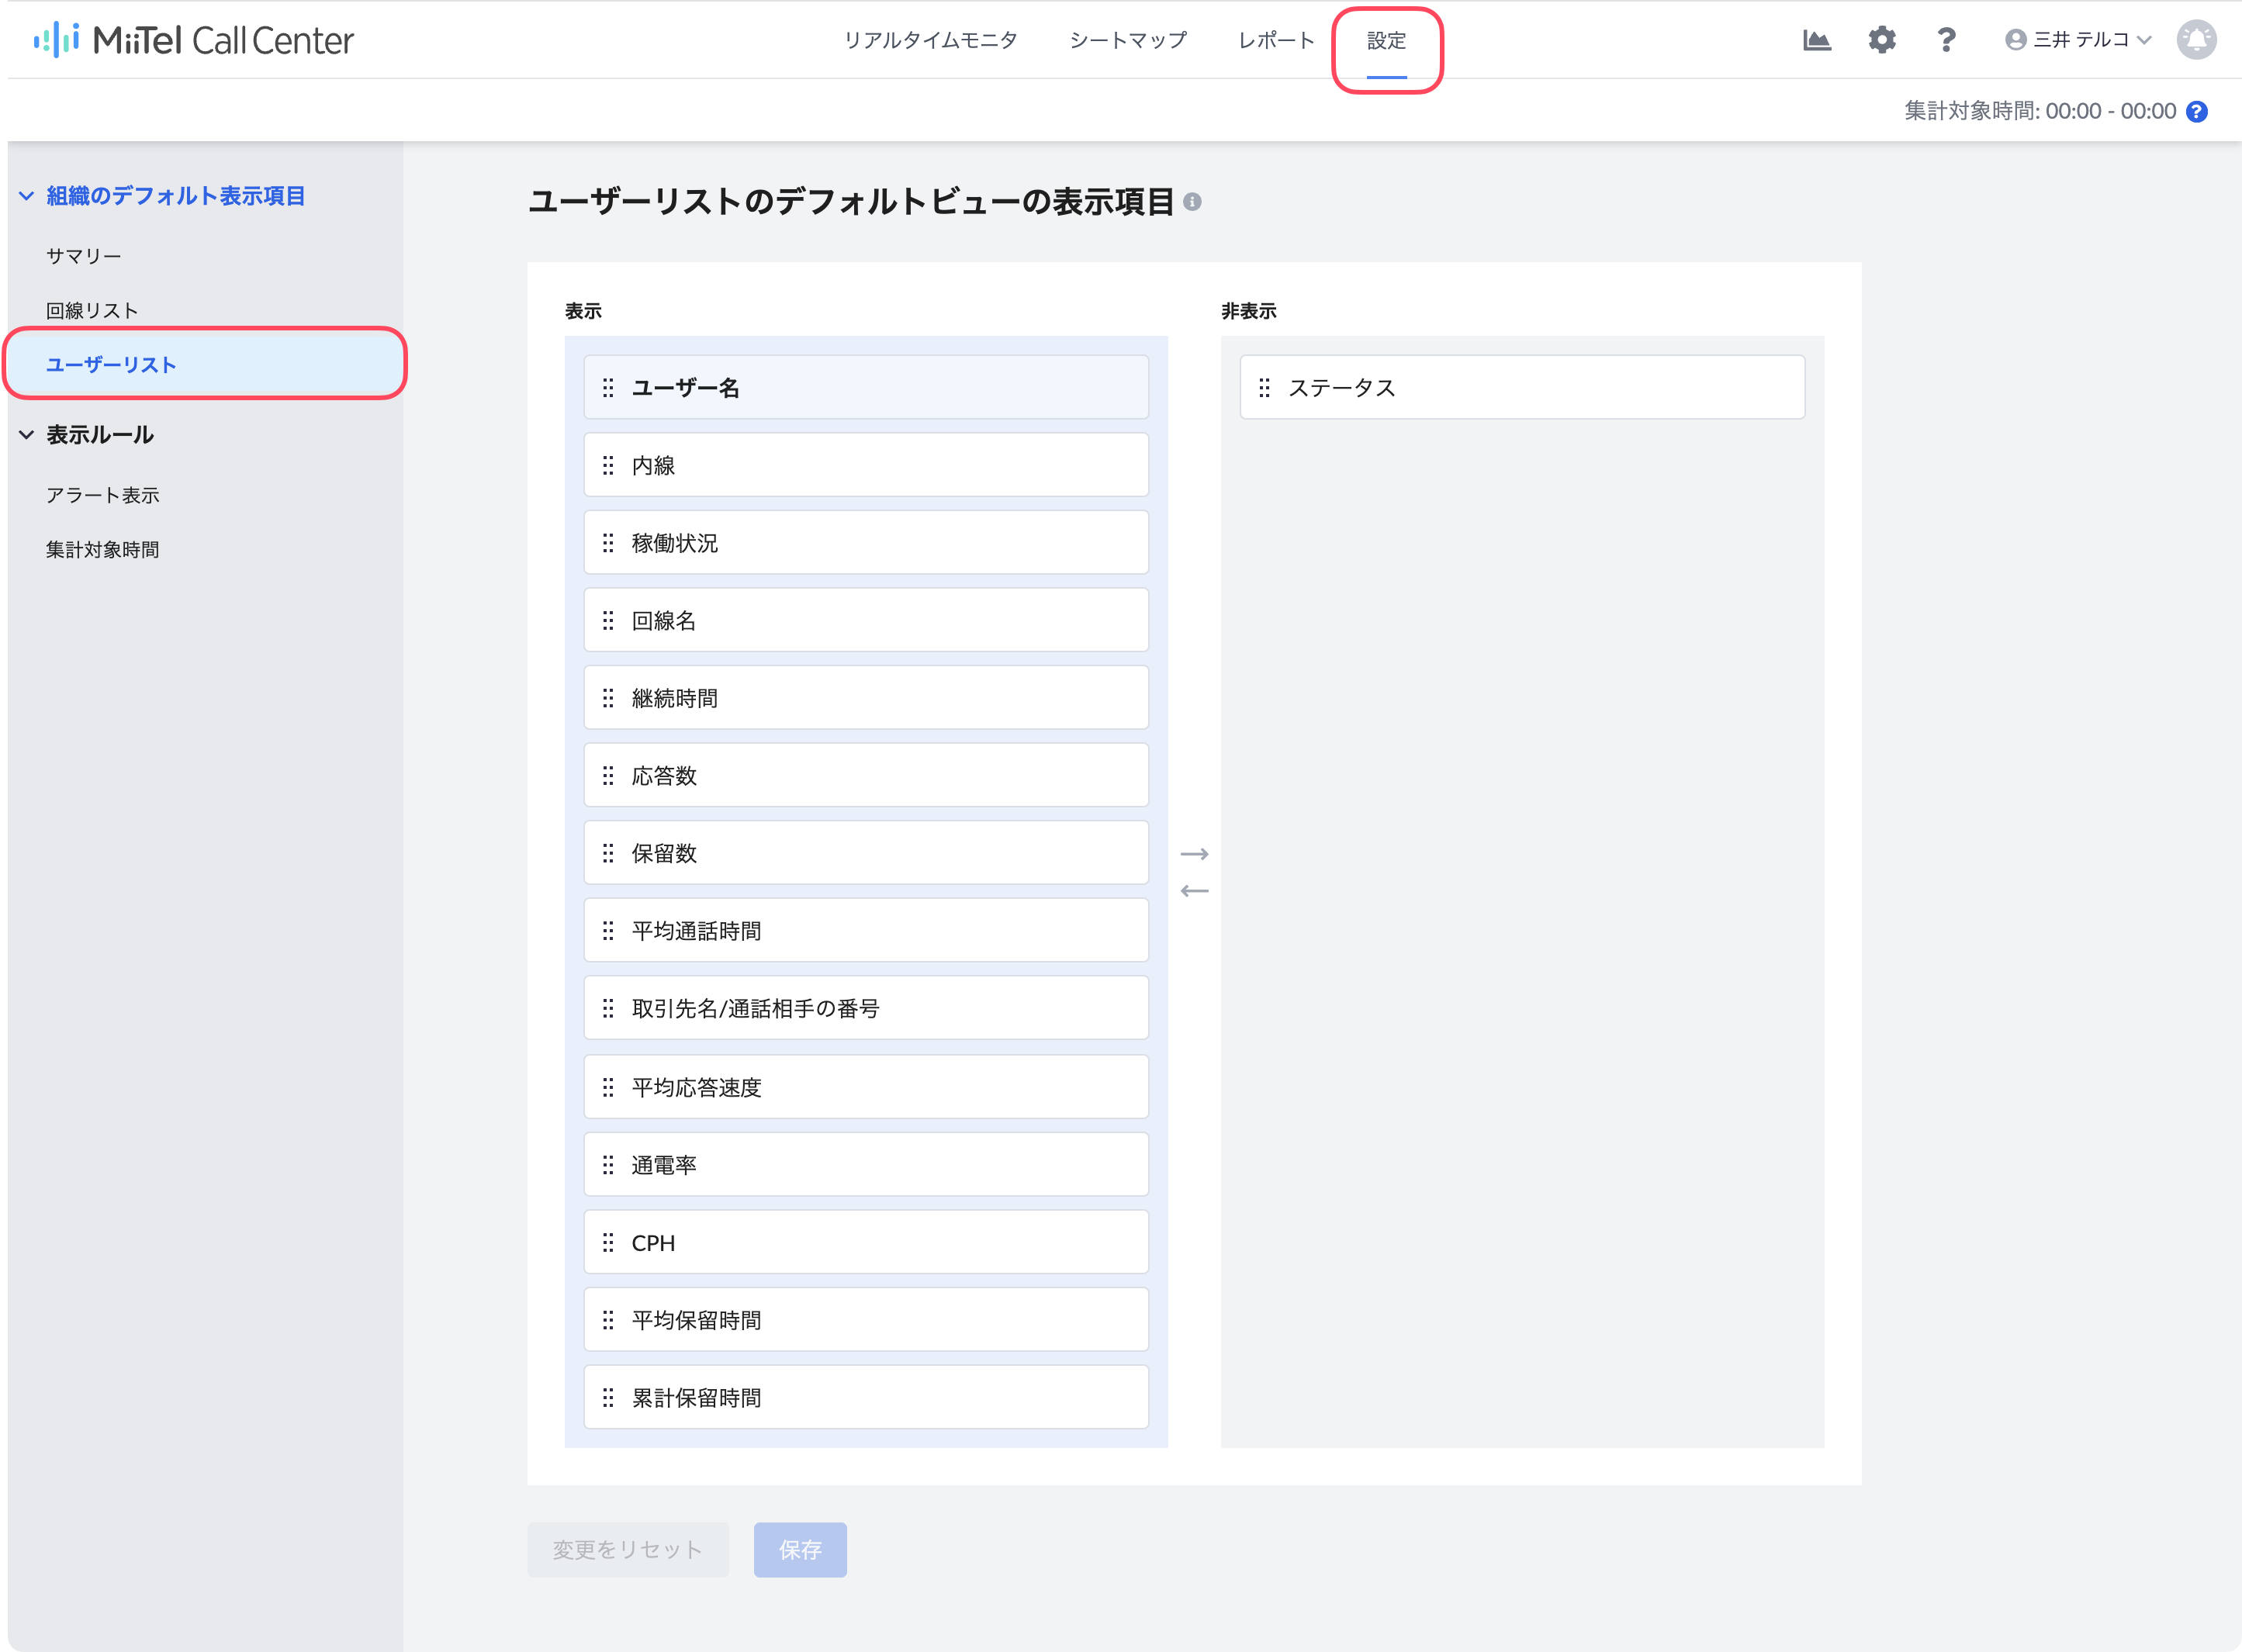Collapse the 組織のデフォルト表示項目 section chevron
The width and height of the screenshot is (2242, 1652).
(26, 196)
